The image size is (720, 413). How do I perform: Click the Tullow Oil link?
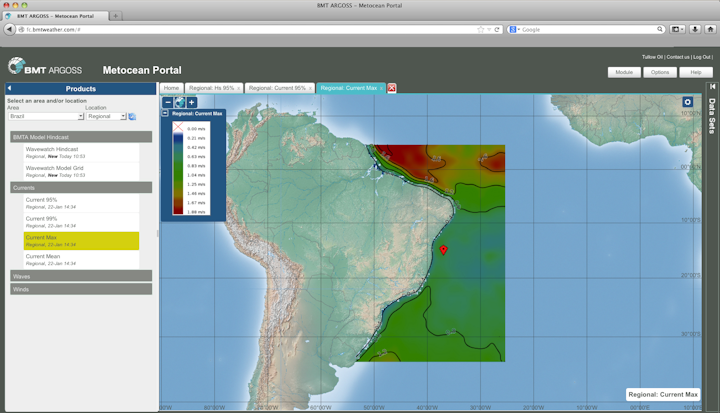(x=652, y=57)
